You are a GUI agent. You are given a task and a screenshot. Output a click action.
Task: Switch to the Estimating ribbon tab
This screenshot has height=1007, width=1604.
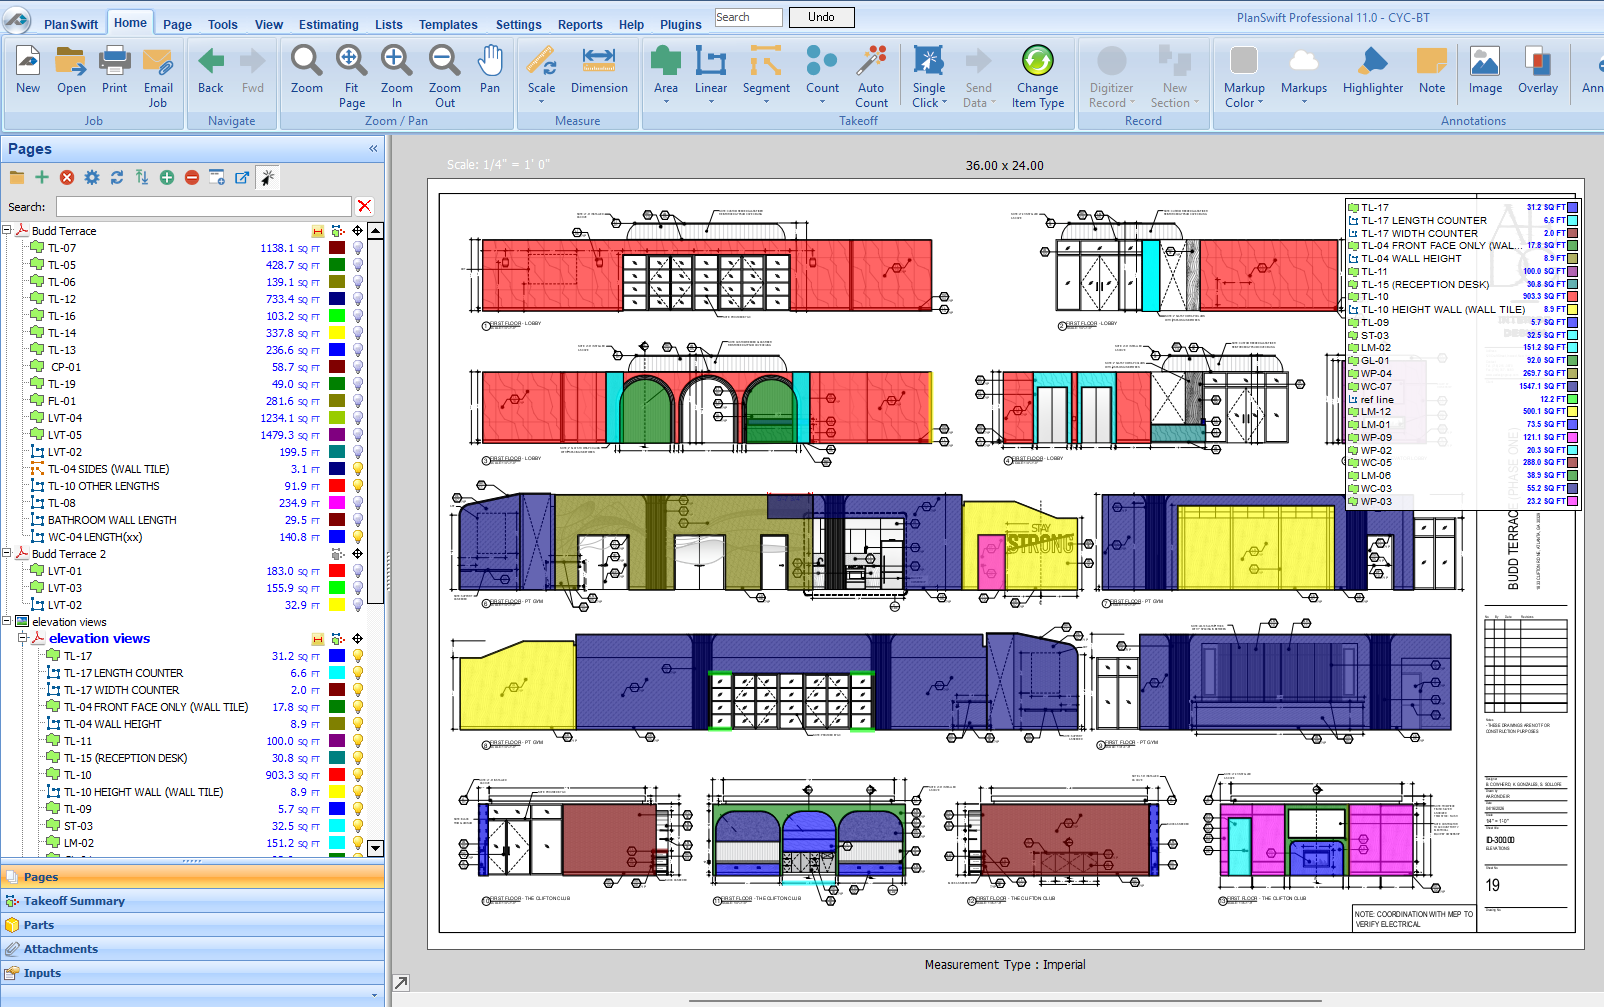pyautogui.click(x=328, y=24)
